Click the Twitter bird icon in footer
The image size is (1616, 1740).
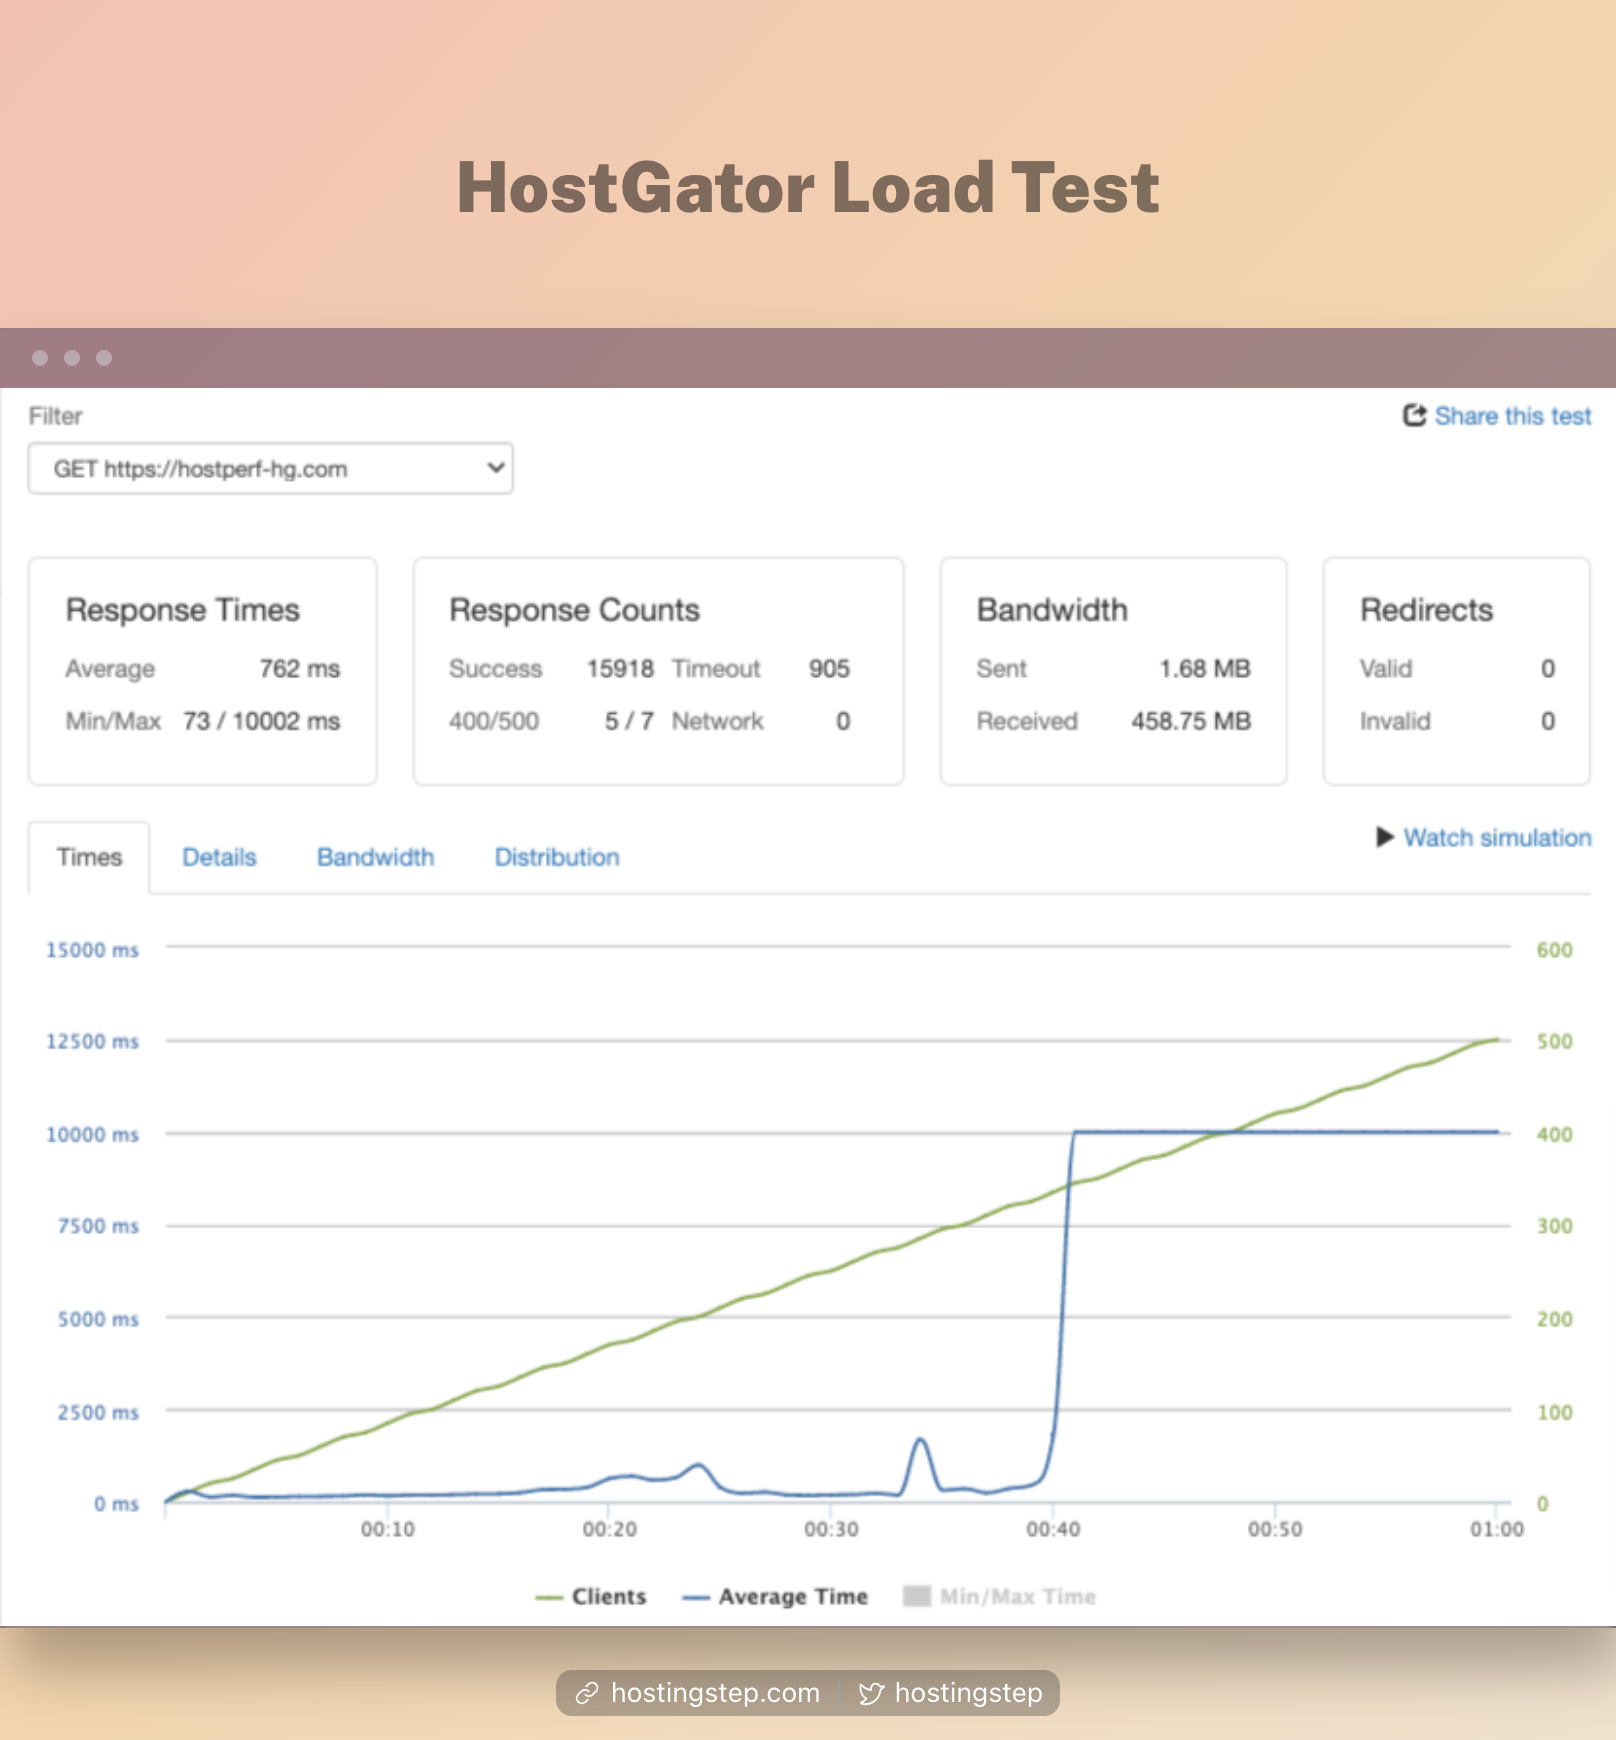[871, 1693]
